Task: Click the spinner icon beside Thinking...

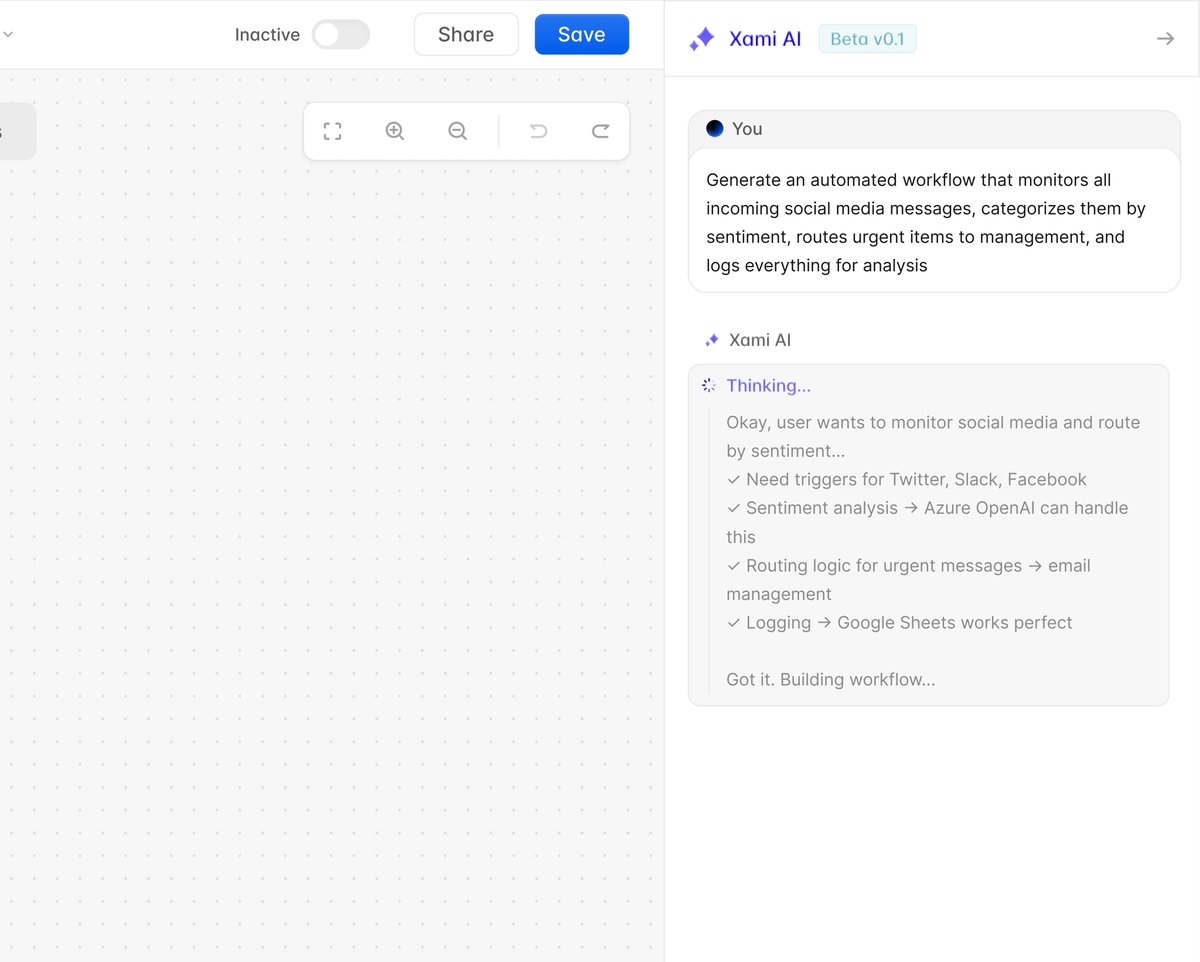Action: tap(709, 385)
